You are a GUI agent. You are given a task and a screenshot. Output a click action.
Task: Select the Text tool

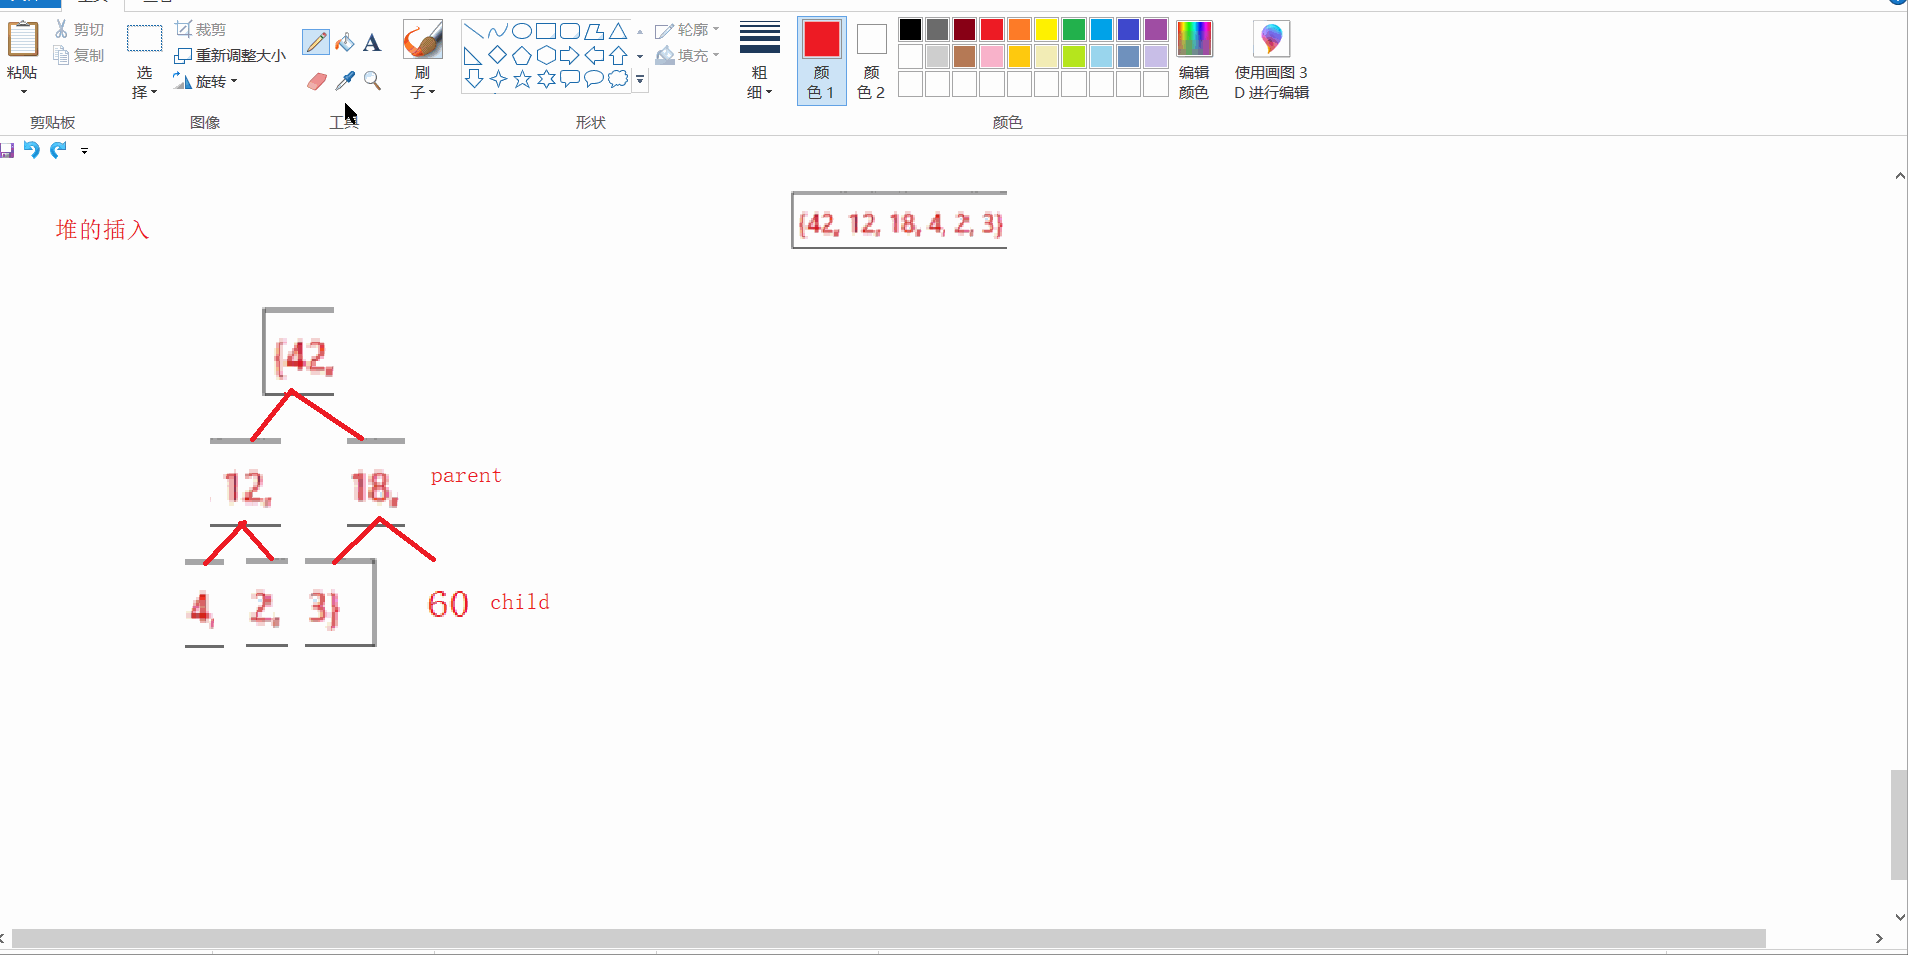(372, 42)
